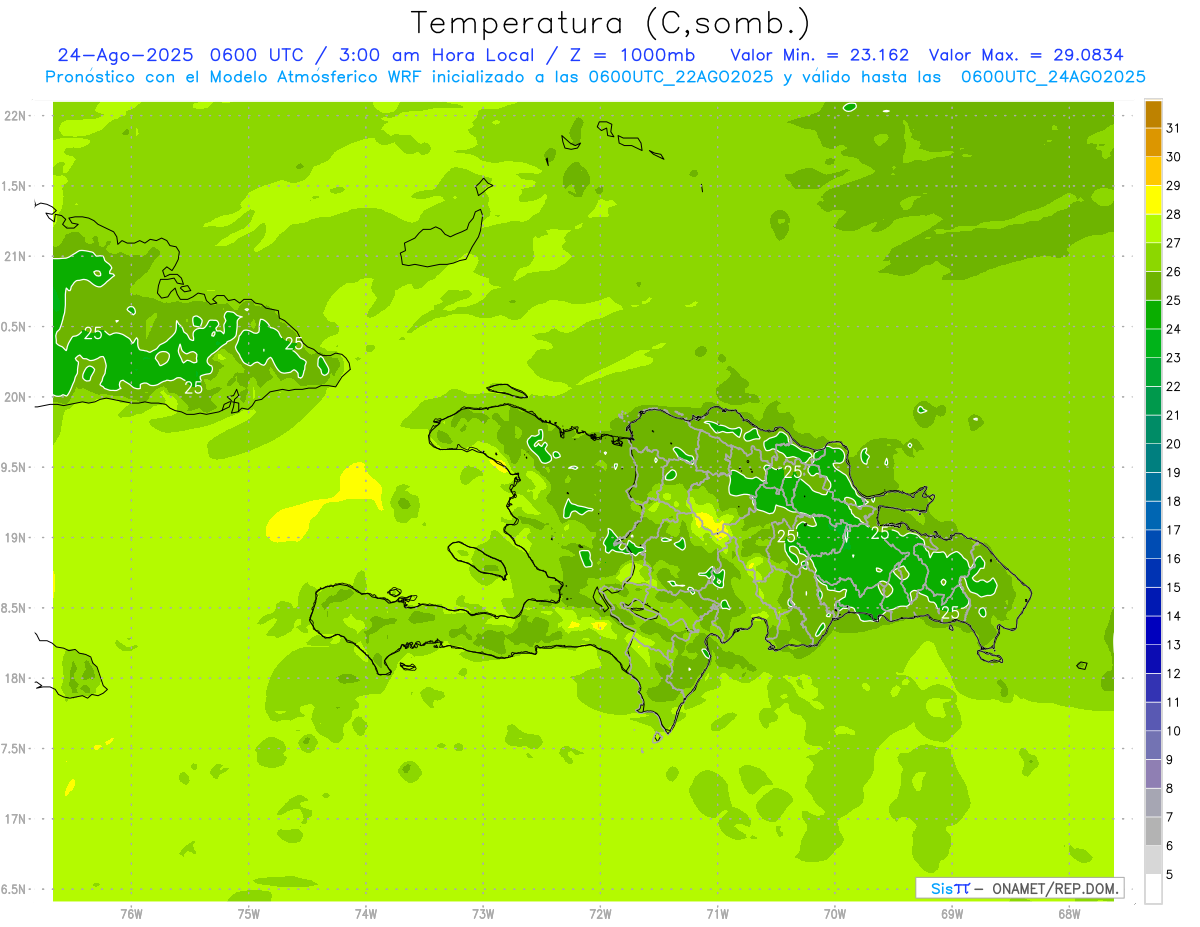Click the "22N" latitude label
The image size is (1200, 927).
14,116
